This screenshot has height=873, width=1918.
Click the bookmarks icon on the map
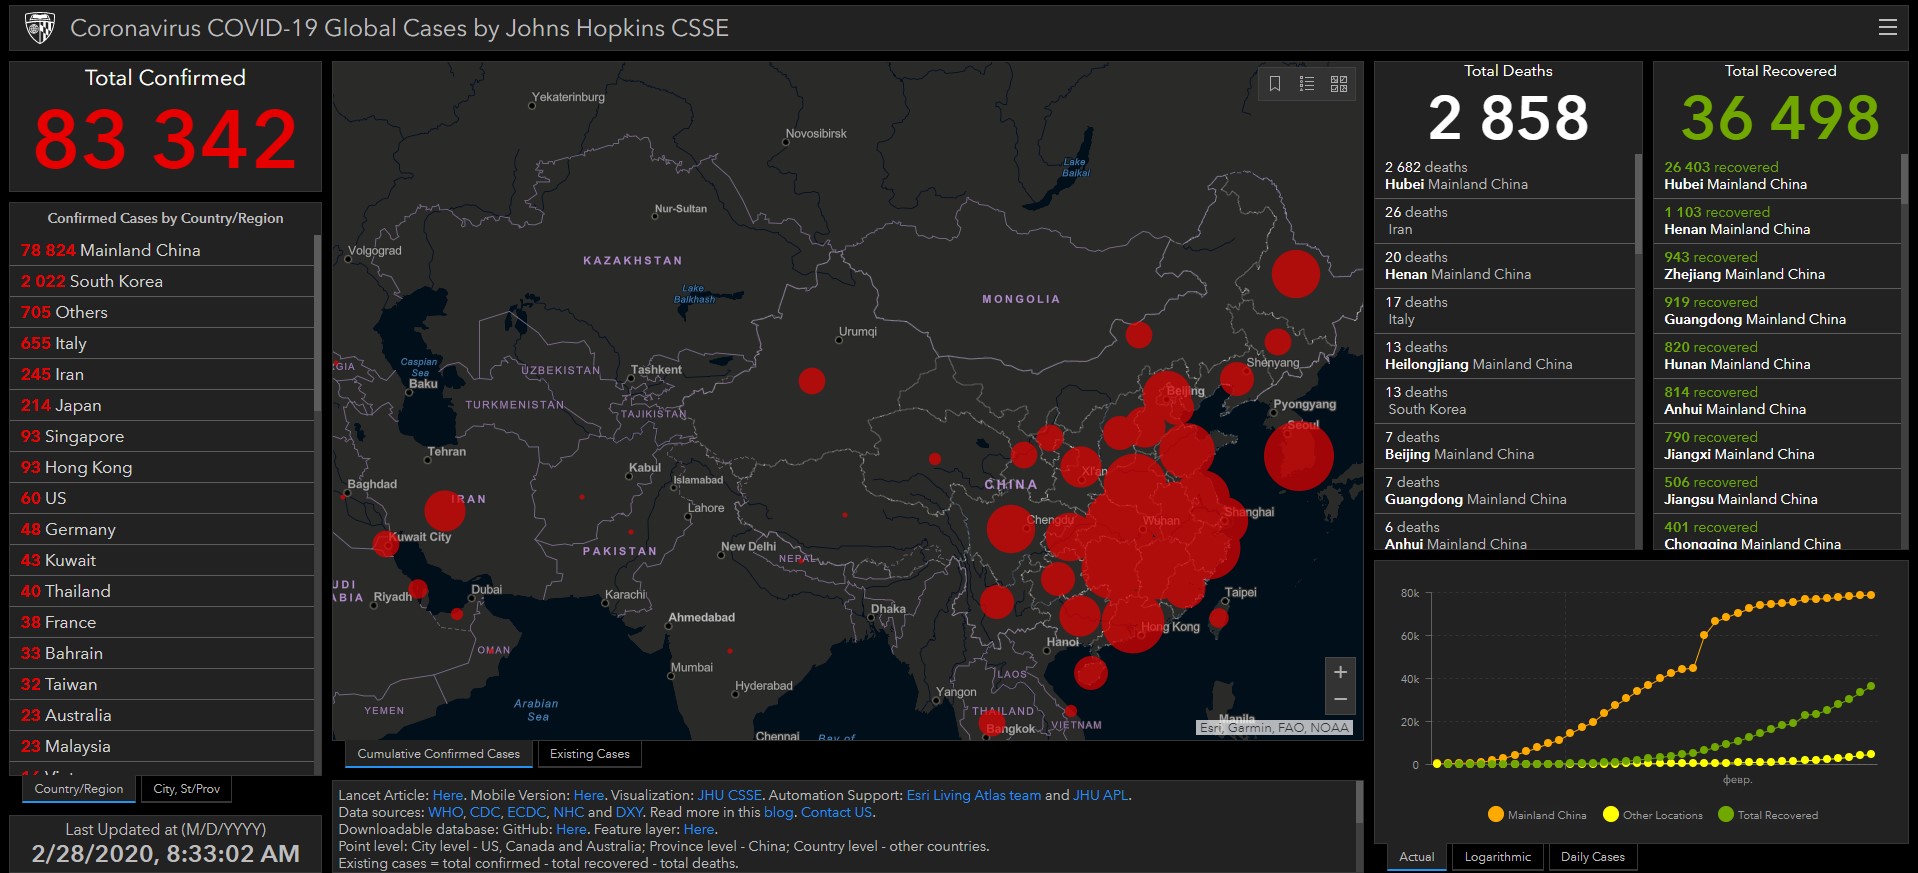point(1275,84)
